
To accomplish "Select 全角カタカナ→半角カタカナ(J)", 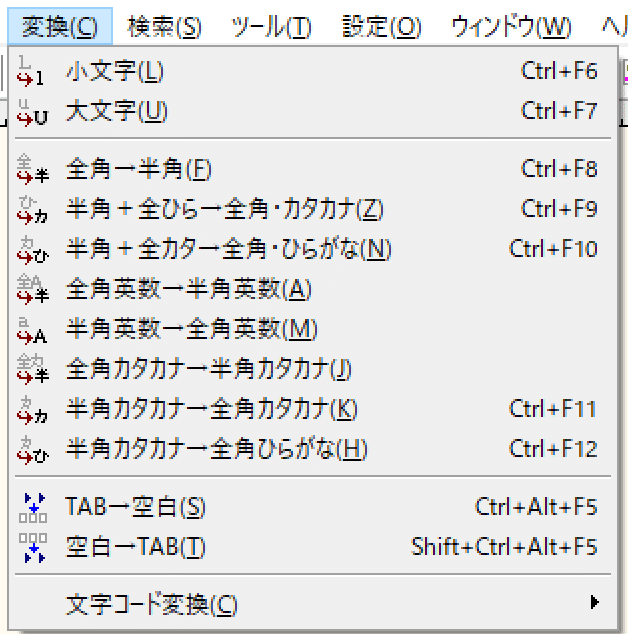I will coord(313,369).
